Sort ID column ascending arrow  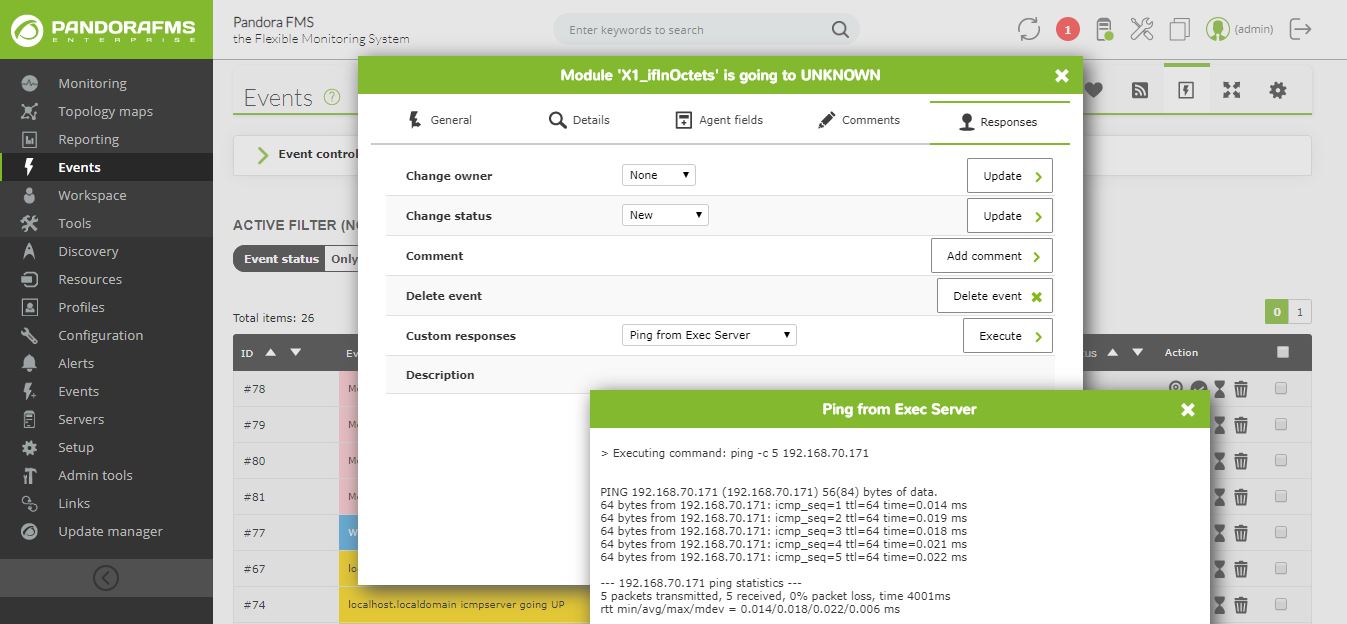271,352
